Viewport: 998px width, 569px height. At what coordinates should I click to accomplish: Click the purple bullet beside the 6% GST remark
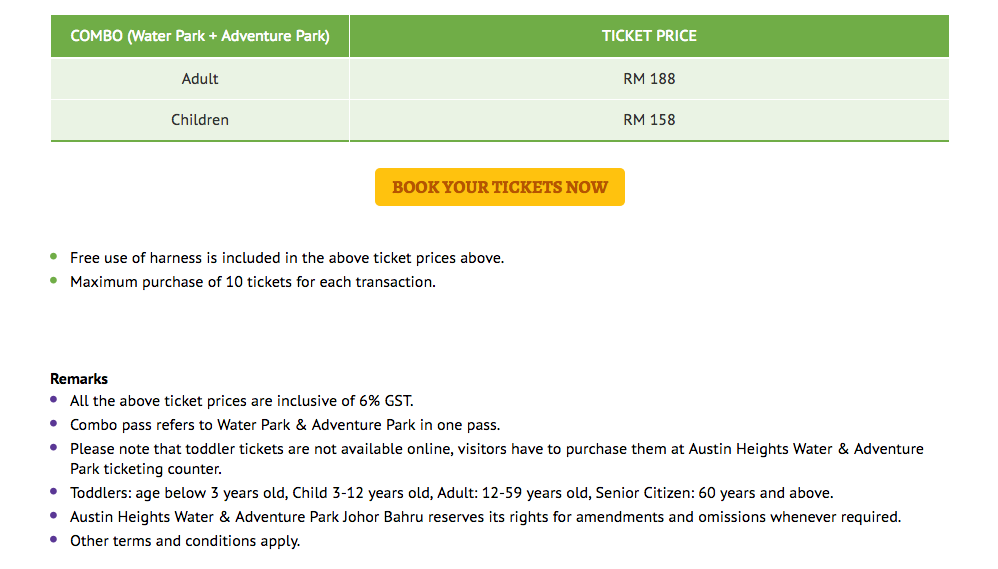click(x=54, y=400)
